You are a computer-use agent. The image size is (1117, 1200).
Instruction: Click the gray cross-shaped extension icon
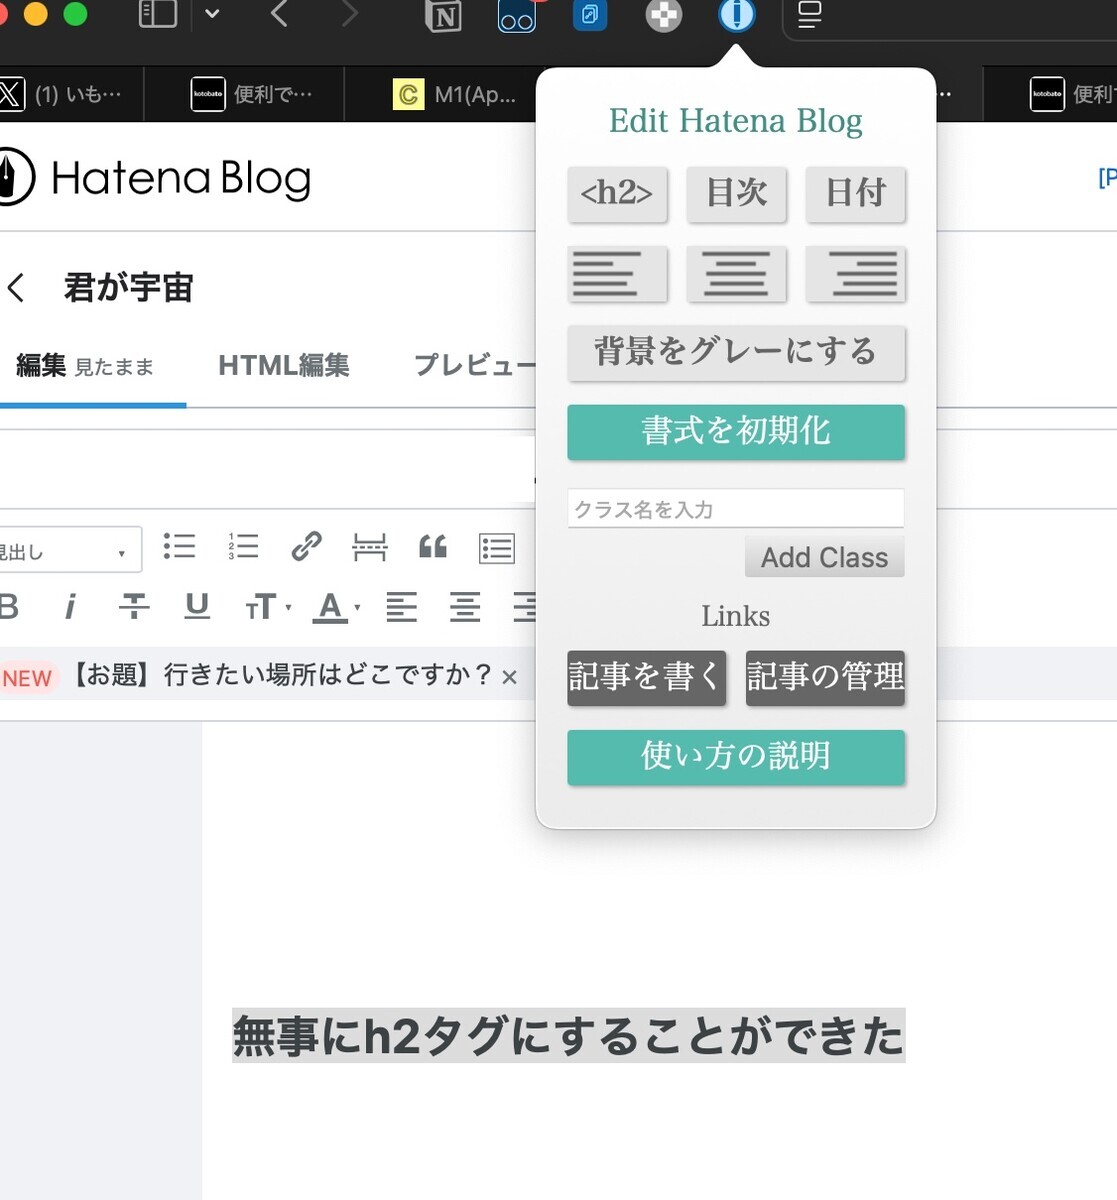pos(664,15)
